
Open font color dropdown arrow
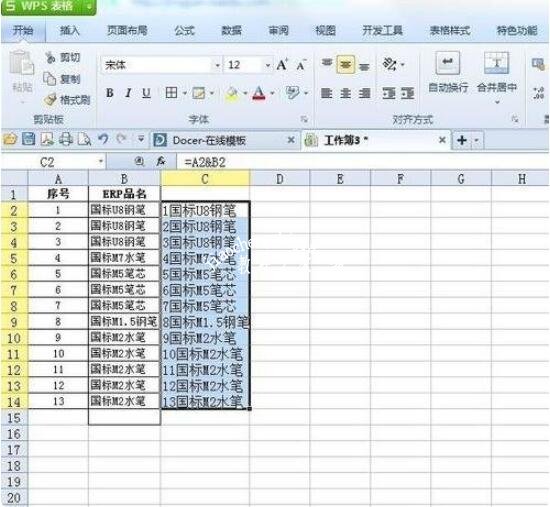click(x=272, y=93)
